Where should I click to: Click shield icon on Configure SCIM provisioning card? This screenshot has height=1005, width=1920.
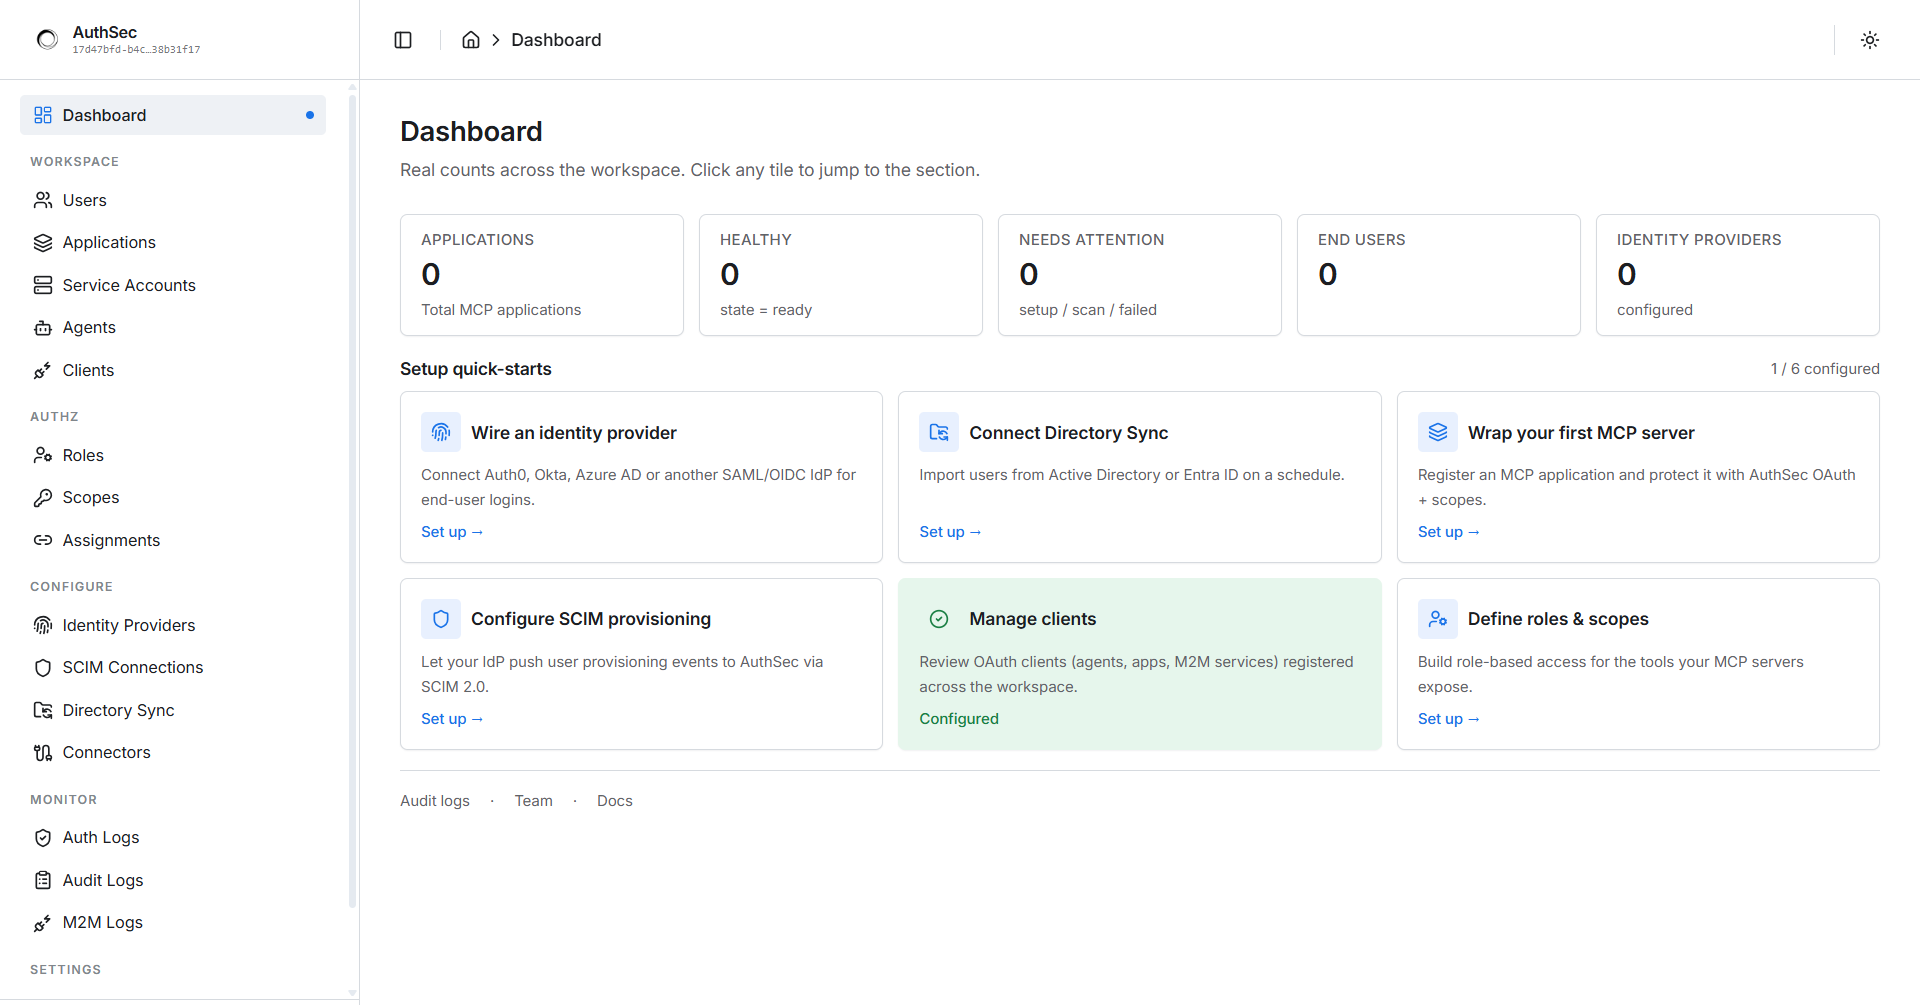pyautogui.click(x=441, y=619)
